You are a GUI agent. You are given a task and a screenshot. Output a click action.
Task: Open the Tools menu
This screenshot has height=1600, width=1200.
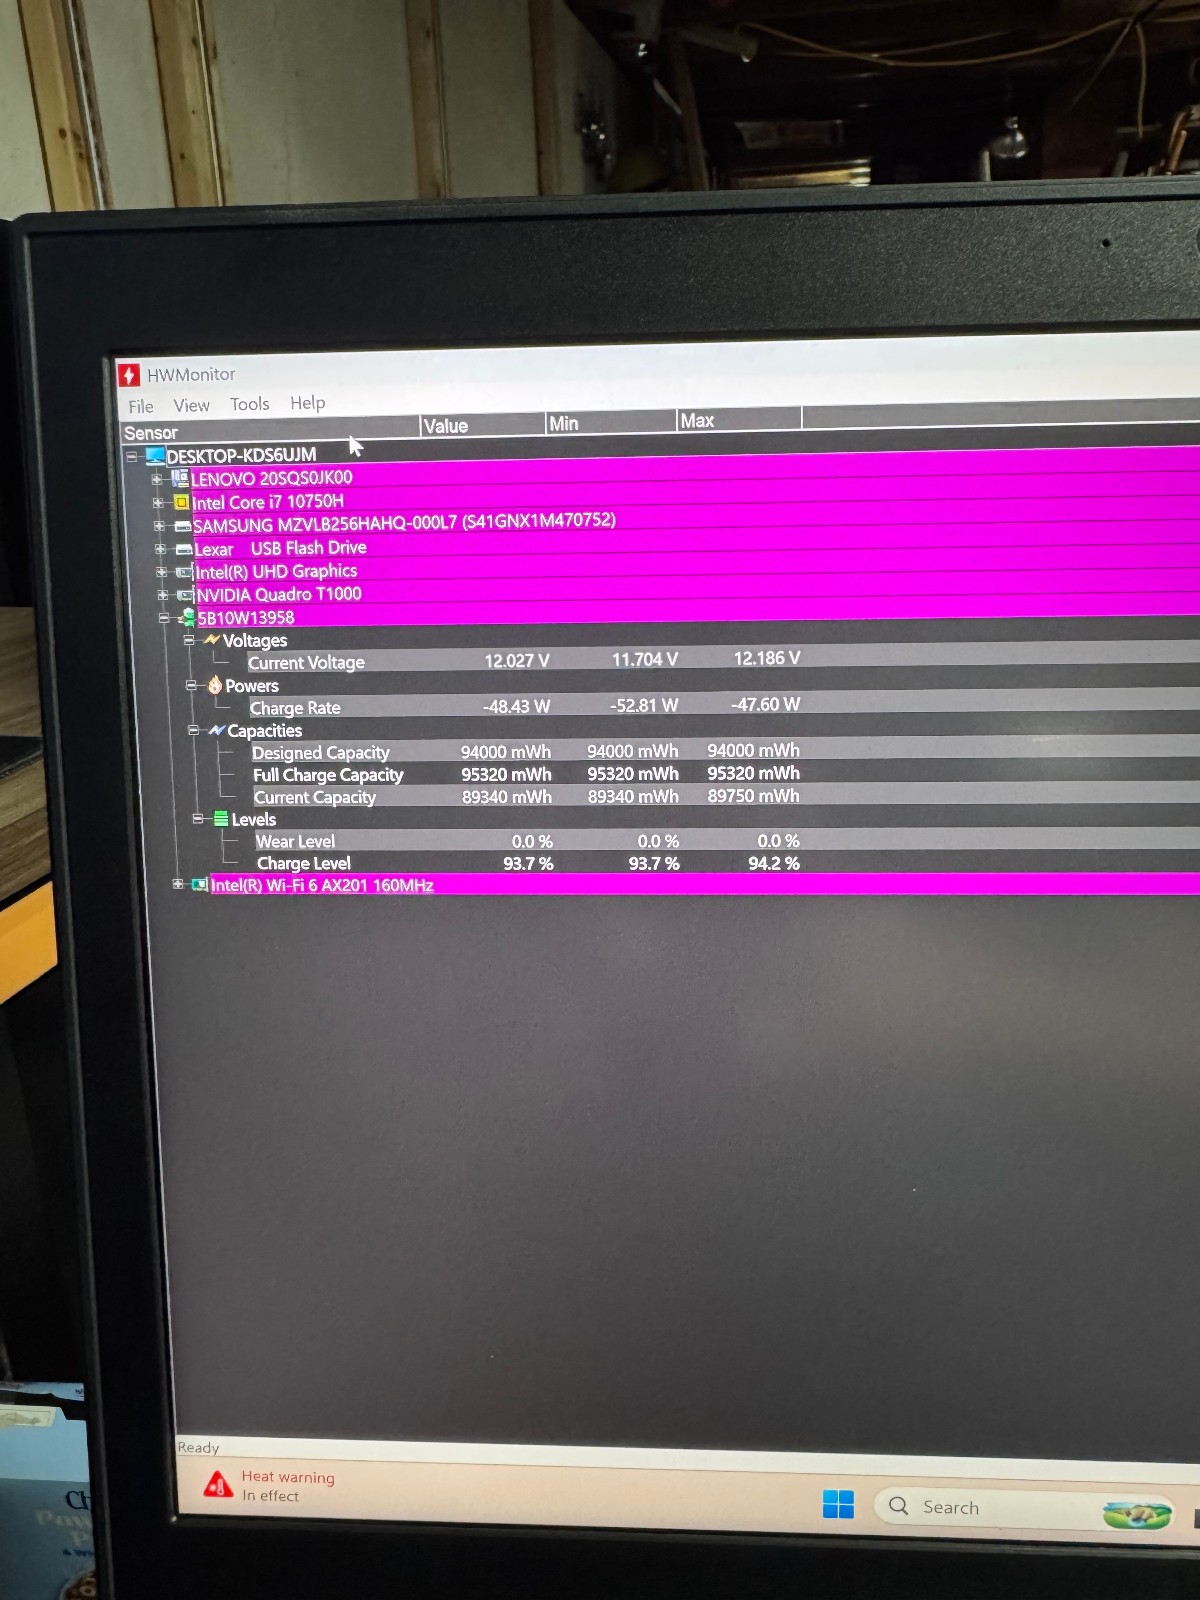(250, 404)
